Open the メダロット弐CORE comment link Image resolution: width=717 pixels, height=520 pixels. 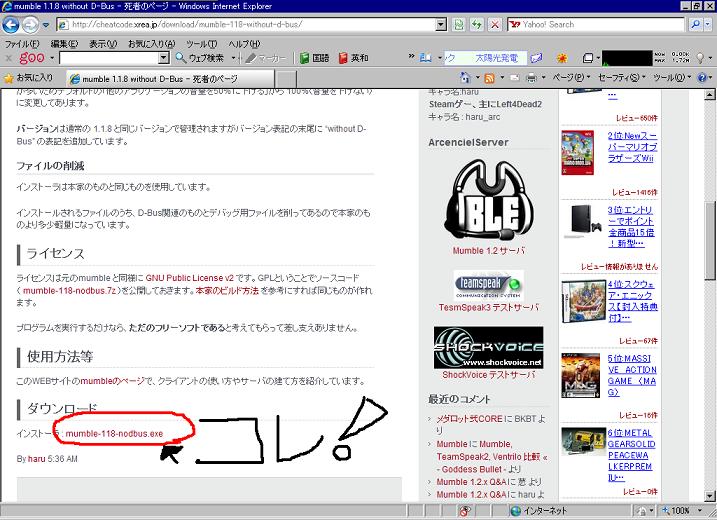coord(469,419)
